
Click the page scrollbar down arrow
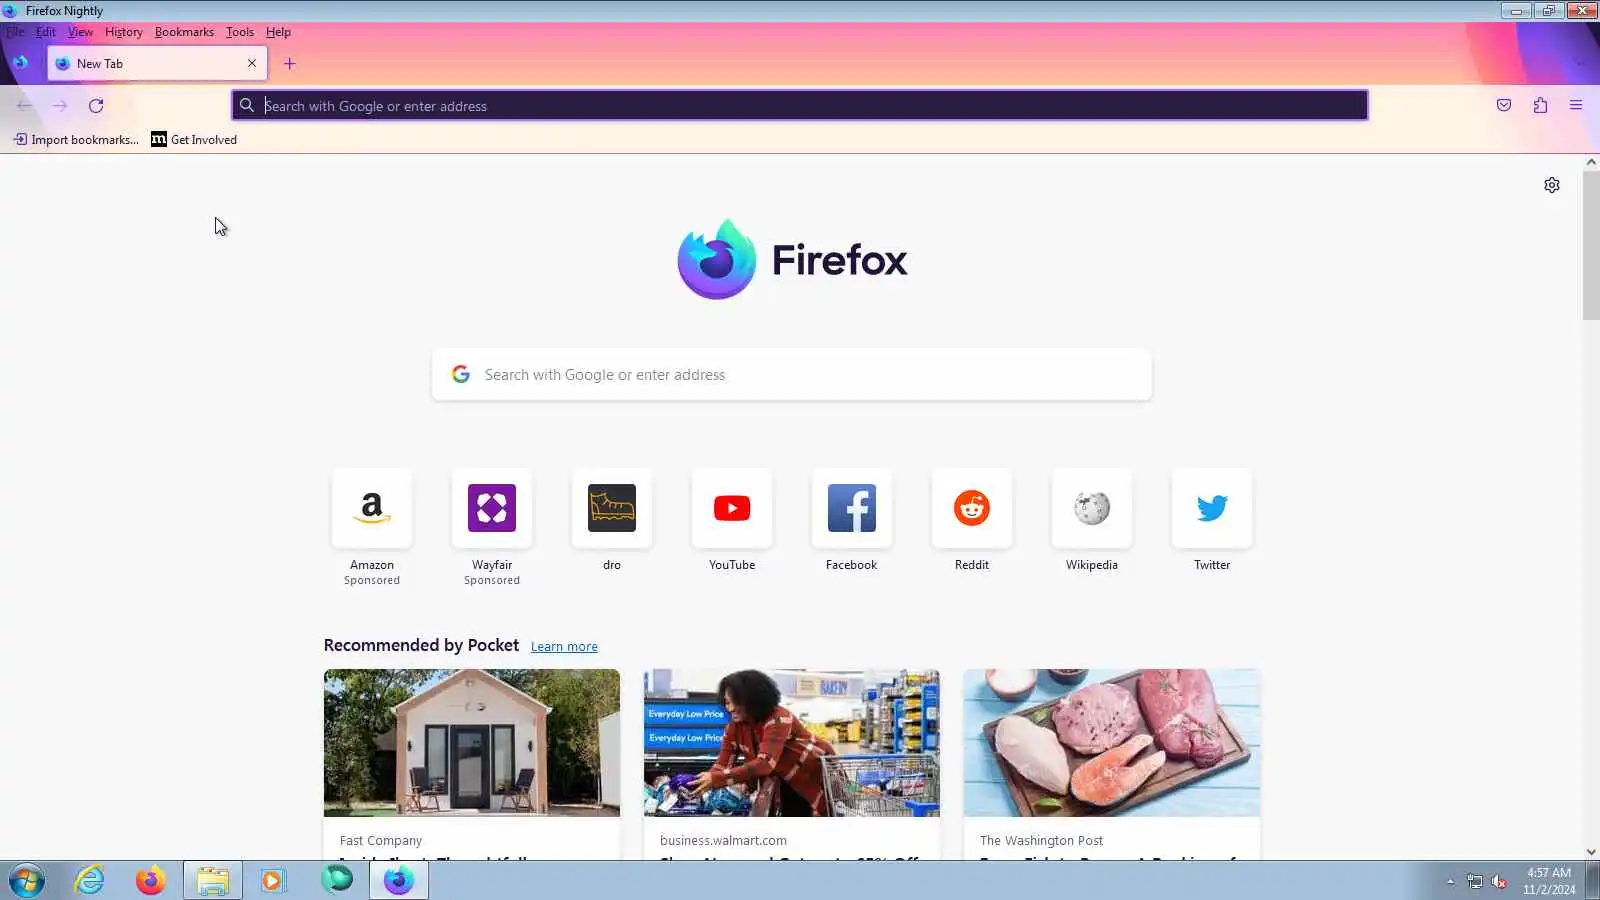click(x=1591, y=852)
